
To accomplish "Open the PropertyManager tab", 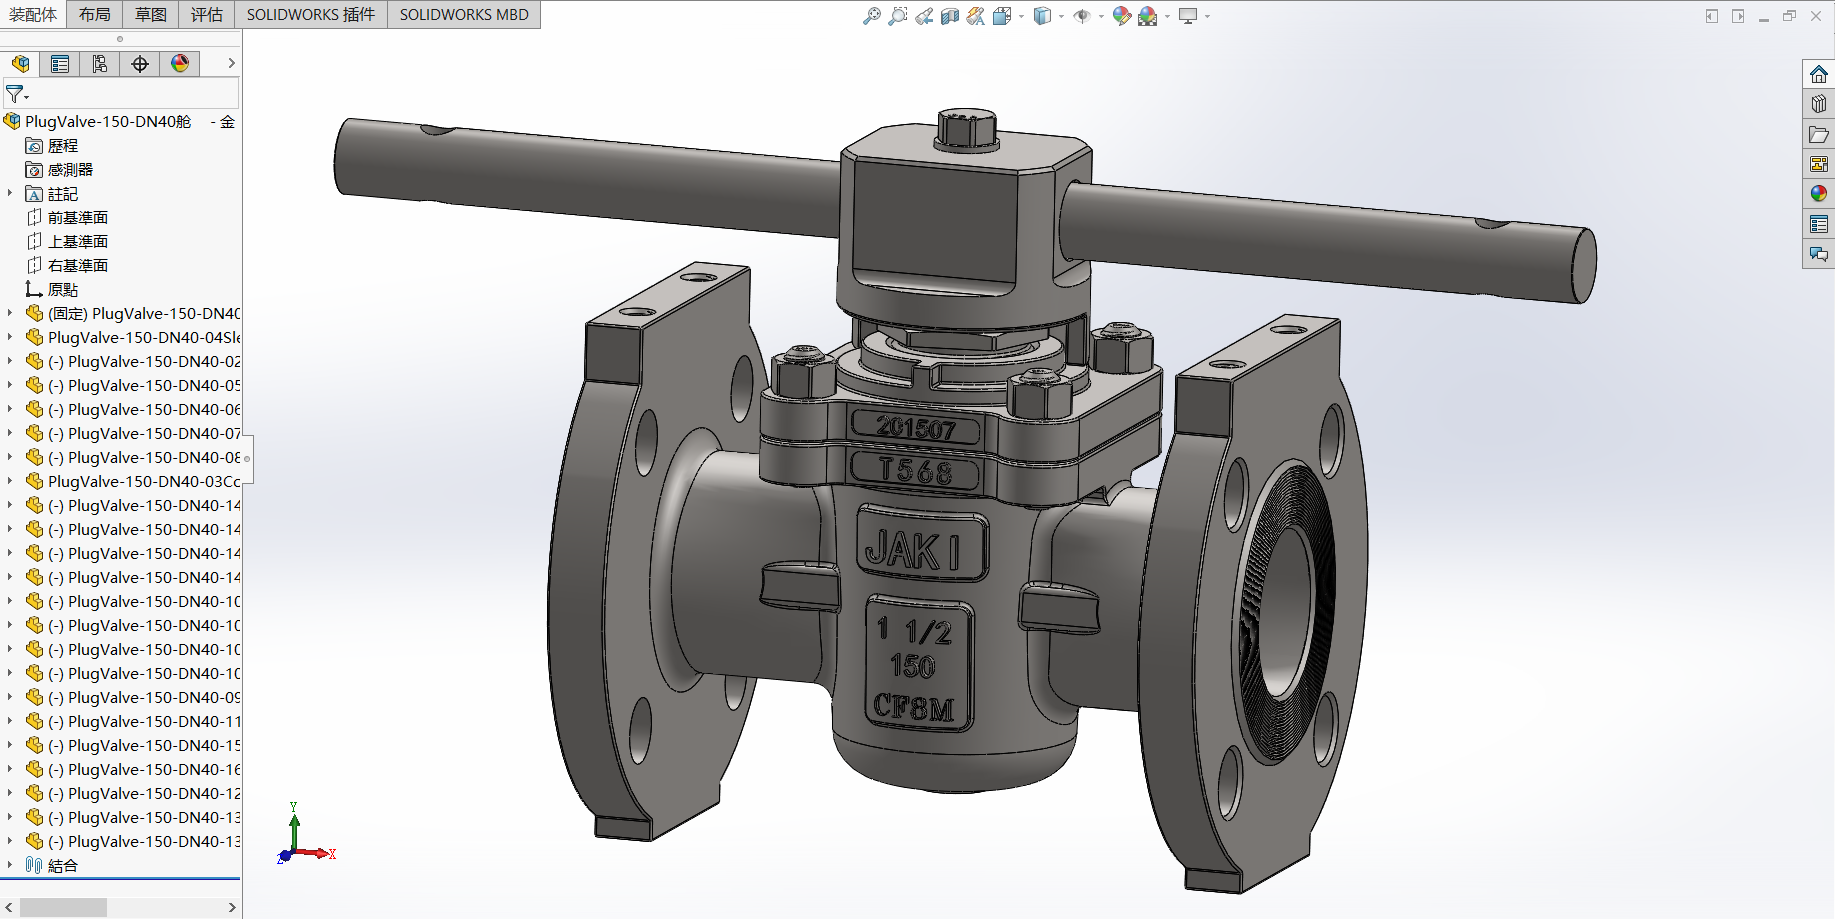I will coord(60,64).
